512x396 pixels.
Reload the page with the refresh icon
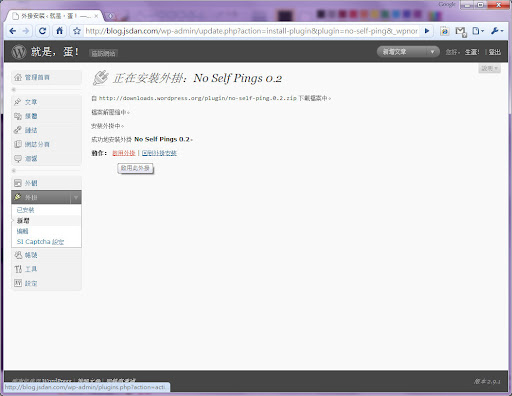point(42,31)
